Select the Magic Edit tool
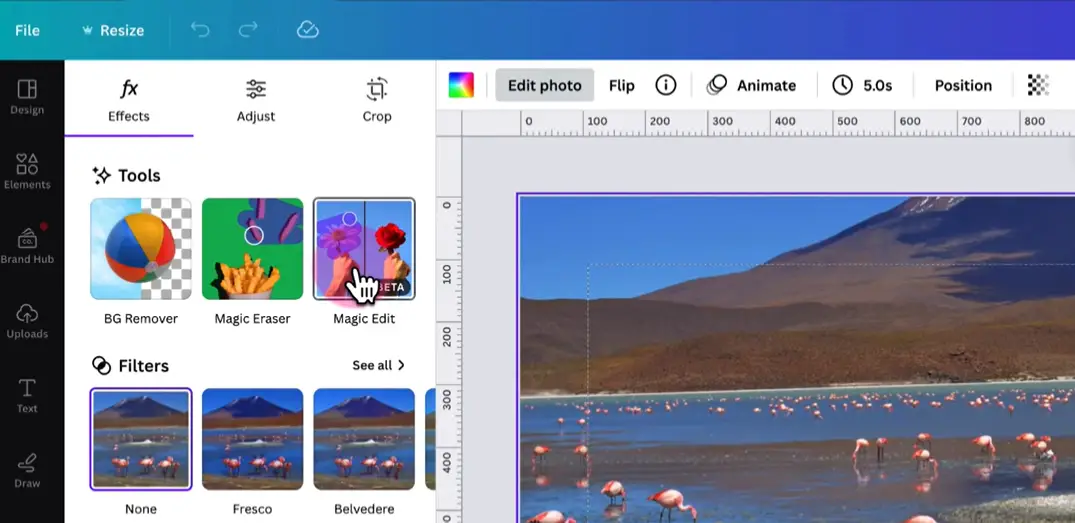 pyautogui.click(x=364, y=249)
